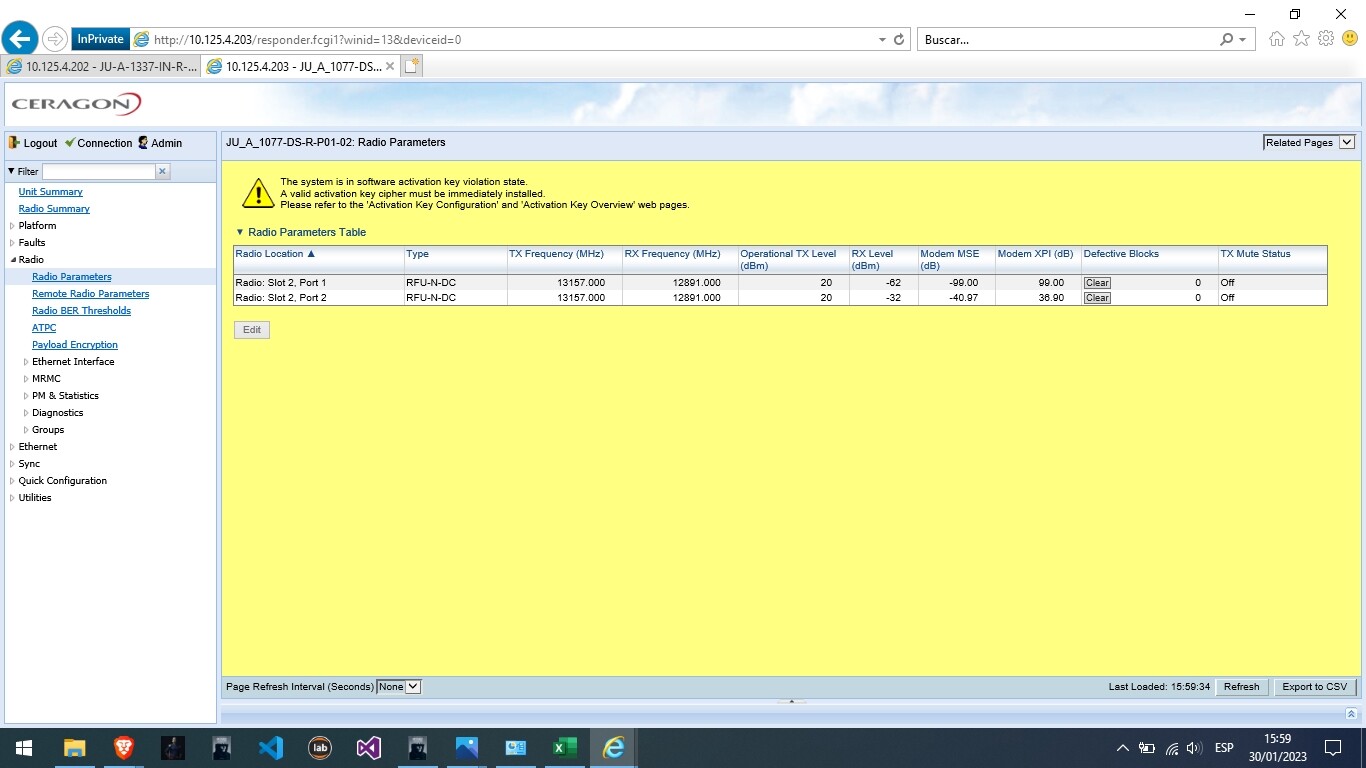
Task: Launch Excel from the taskbar
Action: 564,747
